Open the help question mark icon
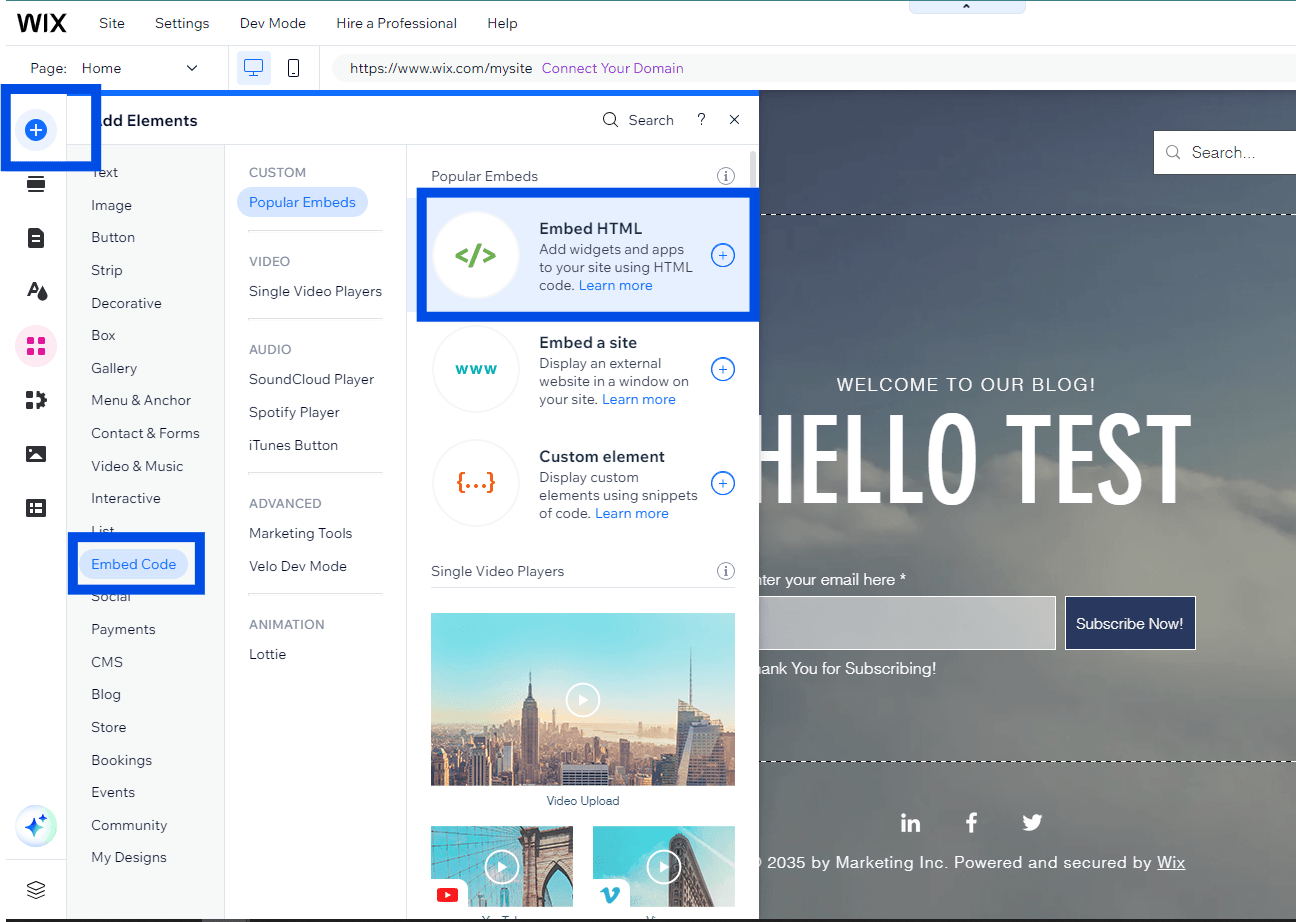 (x=701, y=120)
